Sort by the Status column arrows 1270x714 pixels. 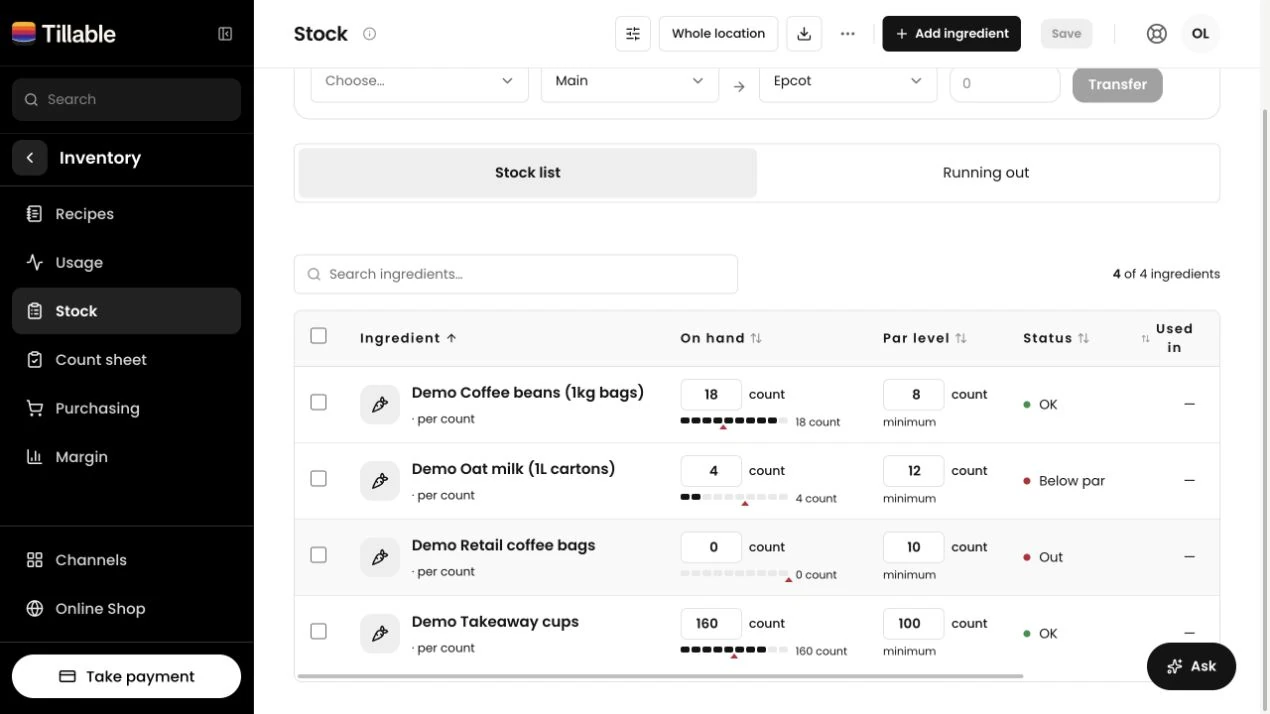point(1083,338)
